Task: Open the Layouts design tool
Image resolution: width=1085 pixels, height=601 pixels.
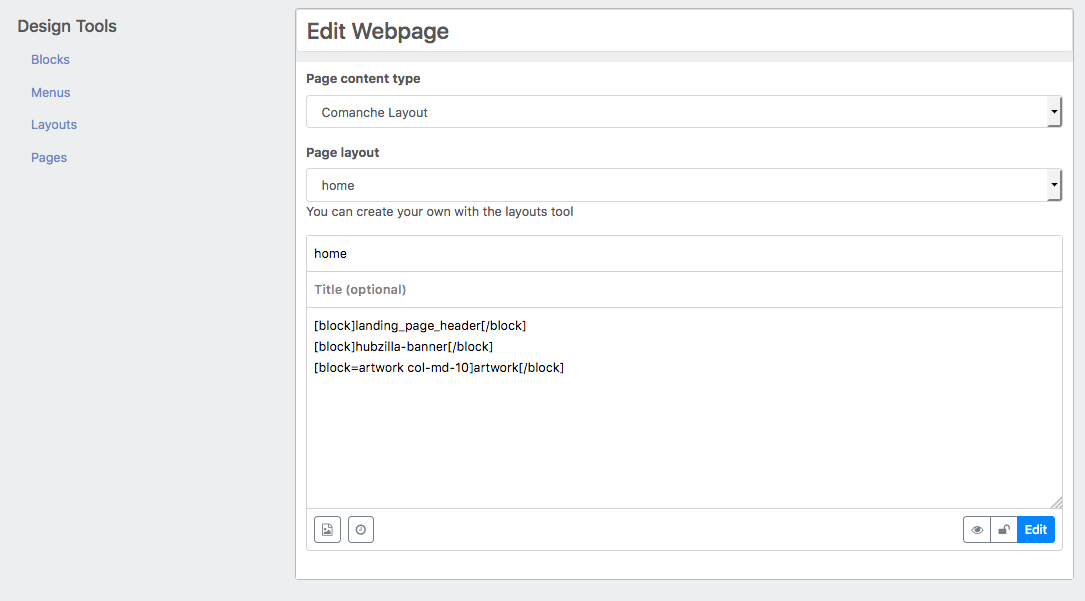Action: pos(53,124)
